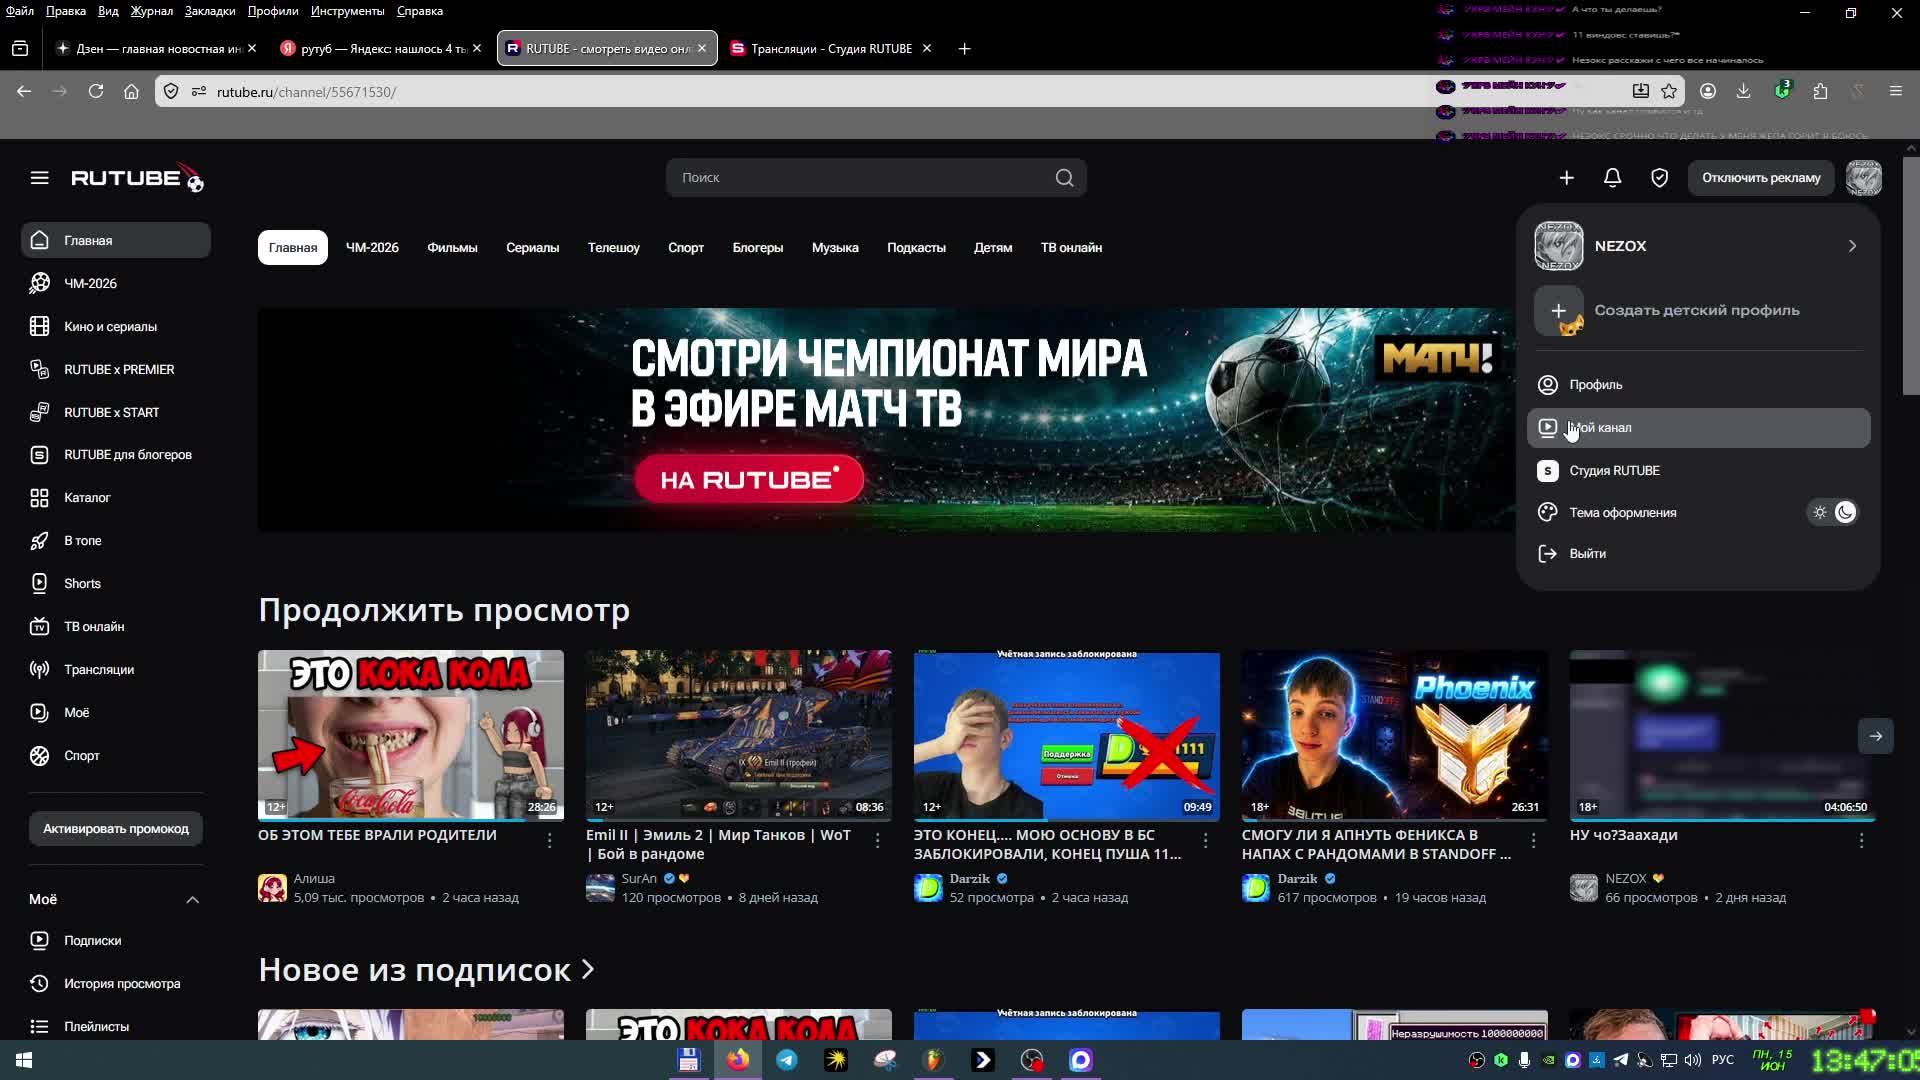Open options for ЭТО КОНЕЦ video
The width and height of the screenshot is (1920, 1080).
coord(1205,841)
